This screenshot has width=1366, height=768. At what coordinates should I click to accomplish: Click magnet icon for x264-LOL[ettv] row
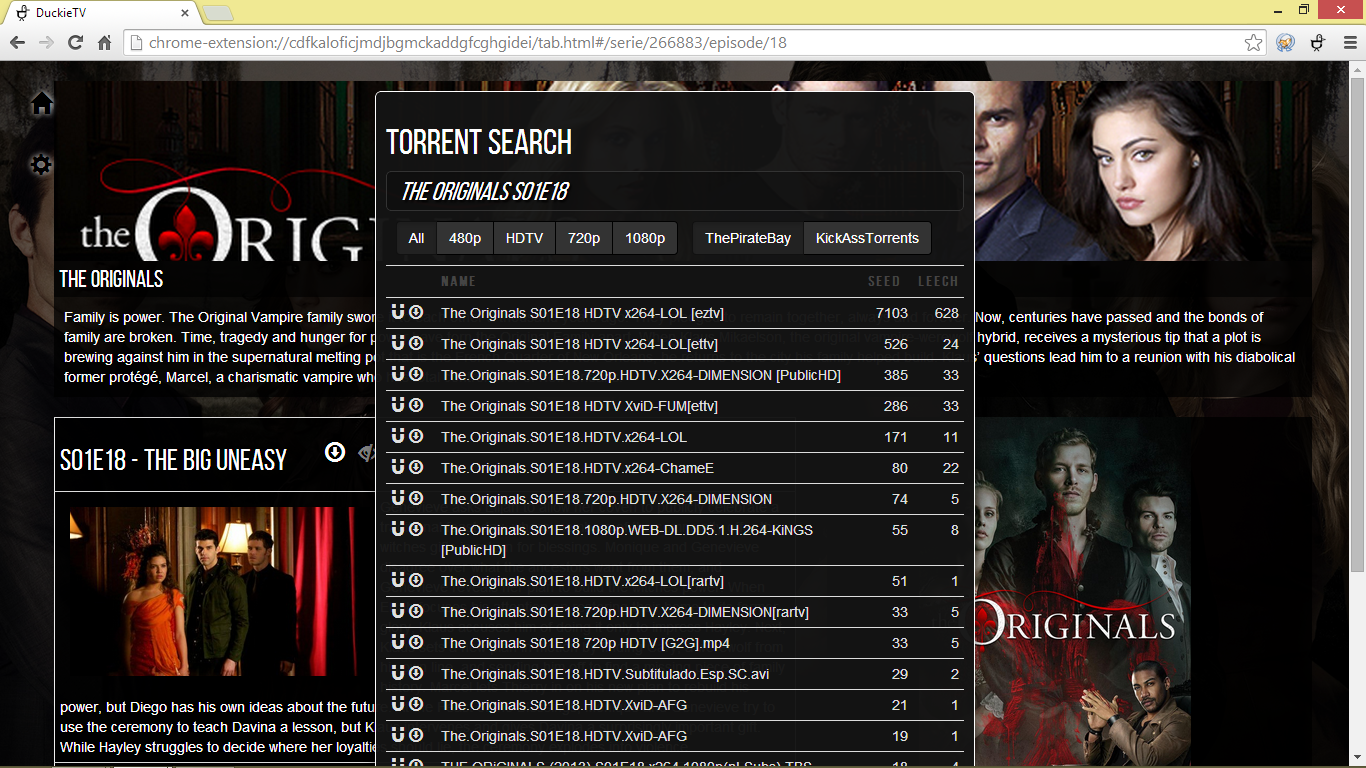[398, 343]
